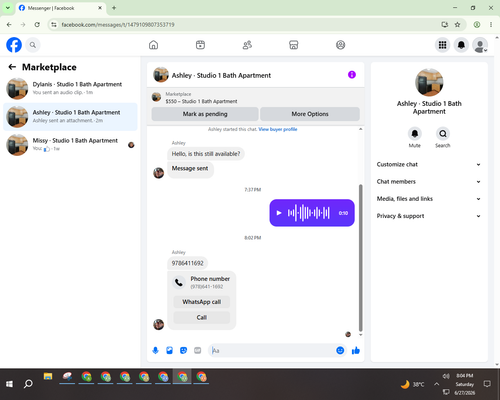Screen dimensions: 500x400
Task: Click the Marketplace listing thumbnail in header
Action: tap(156, 97)
